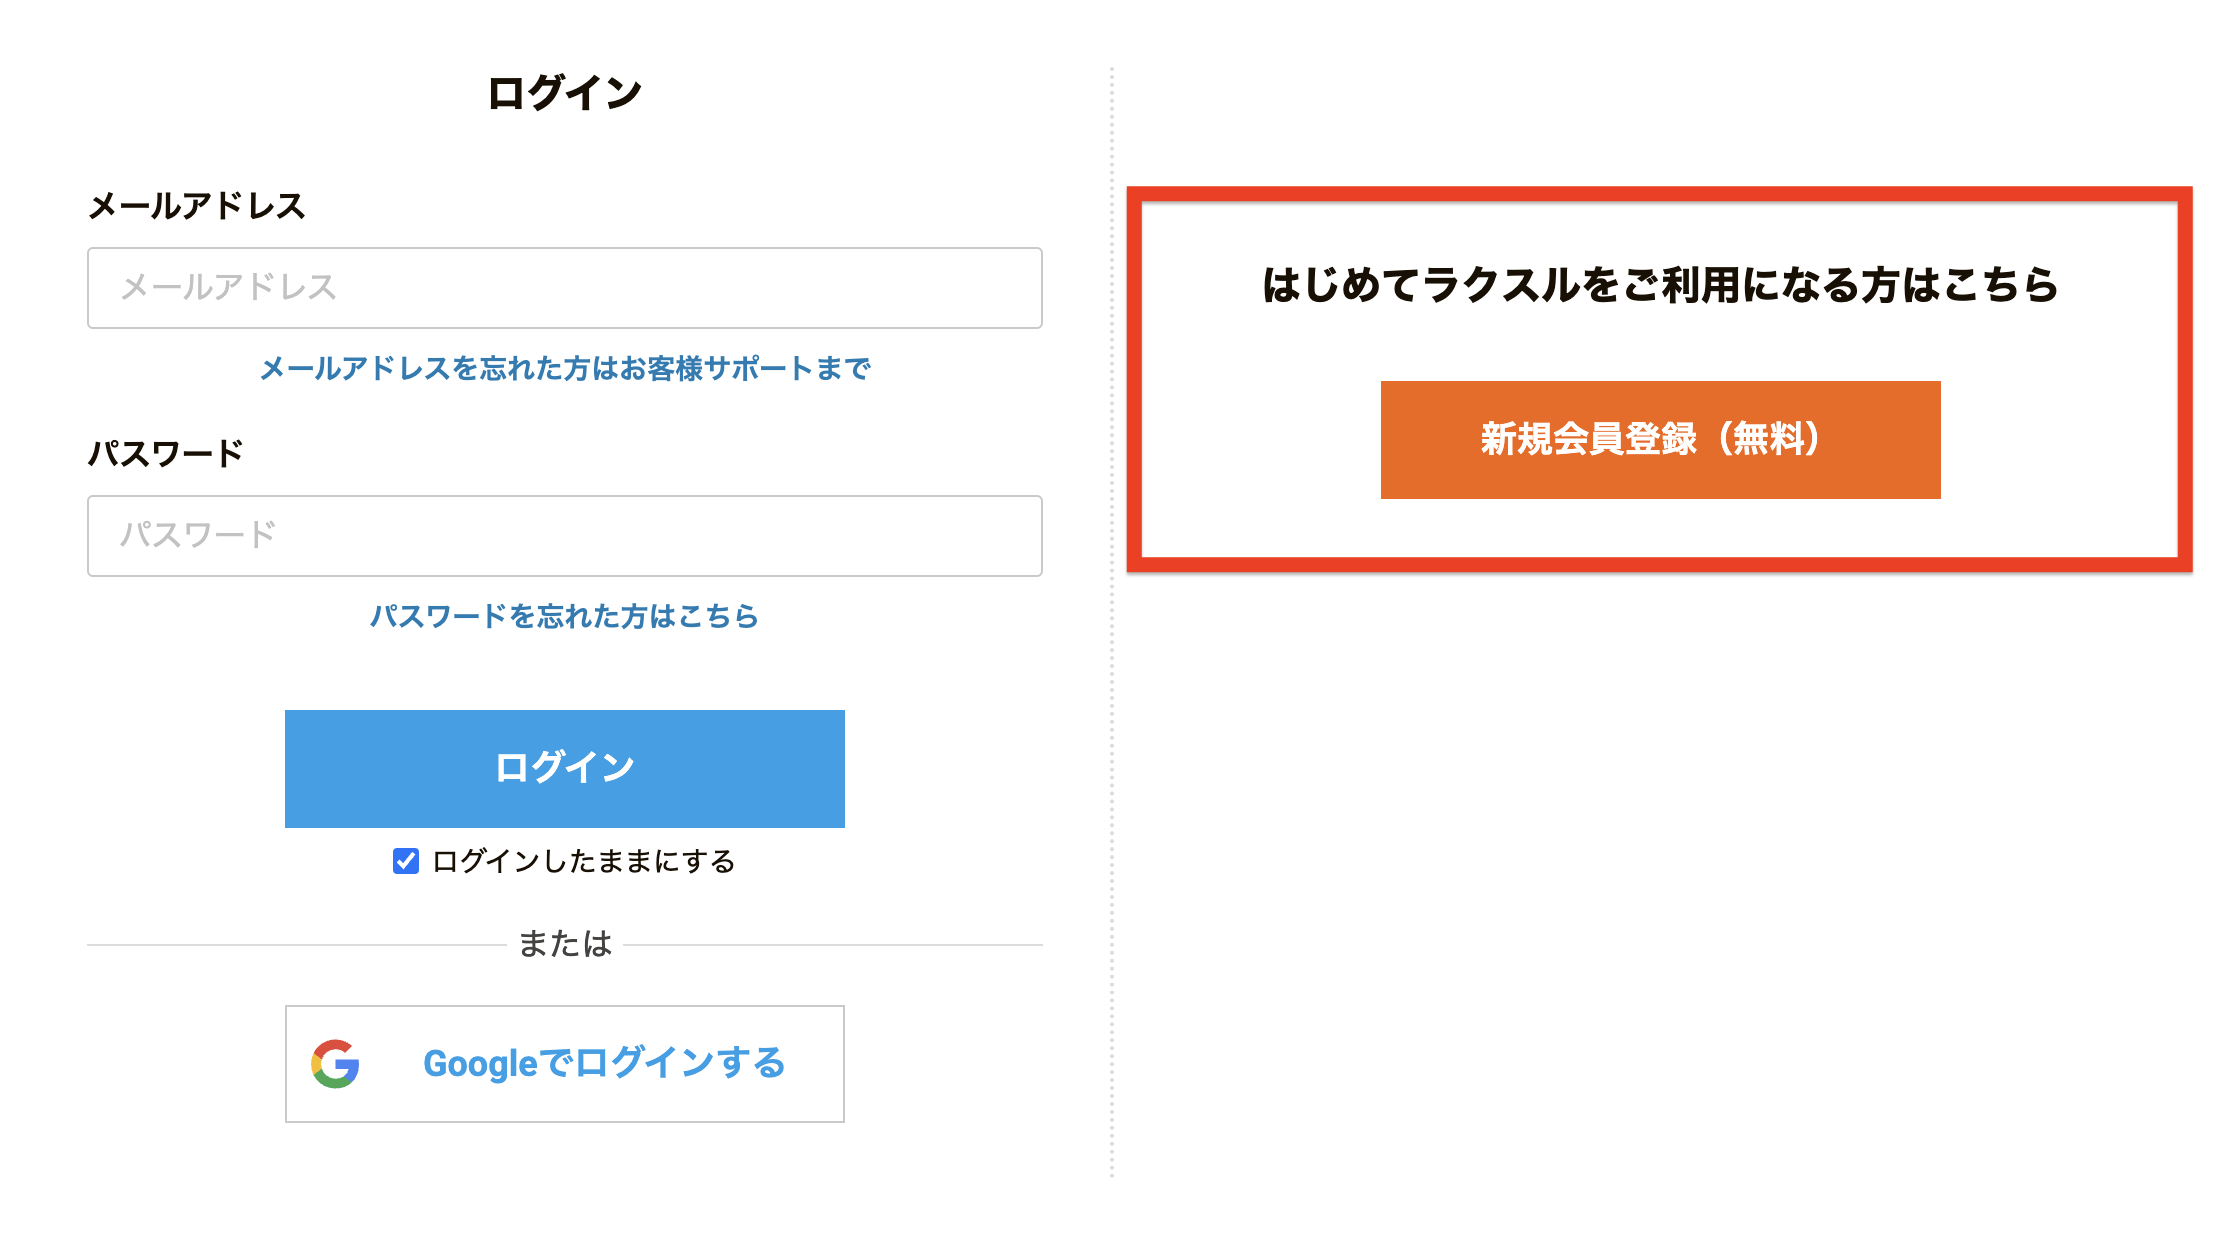Click the Google G logo icon
Viewport: 2234px width, 1240px height.
[335, 1064]
